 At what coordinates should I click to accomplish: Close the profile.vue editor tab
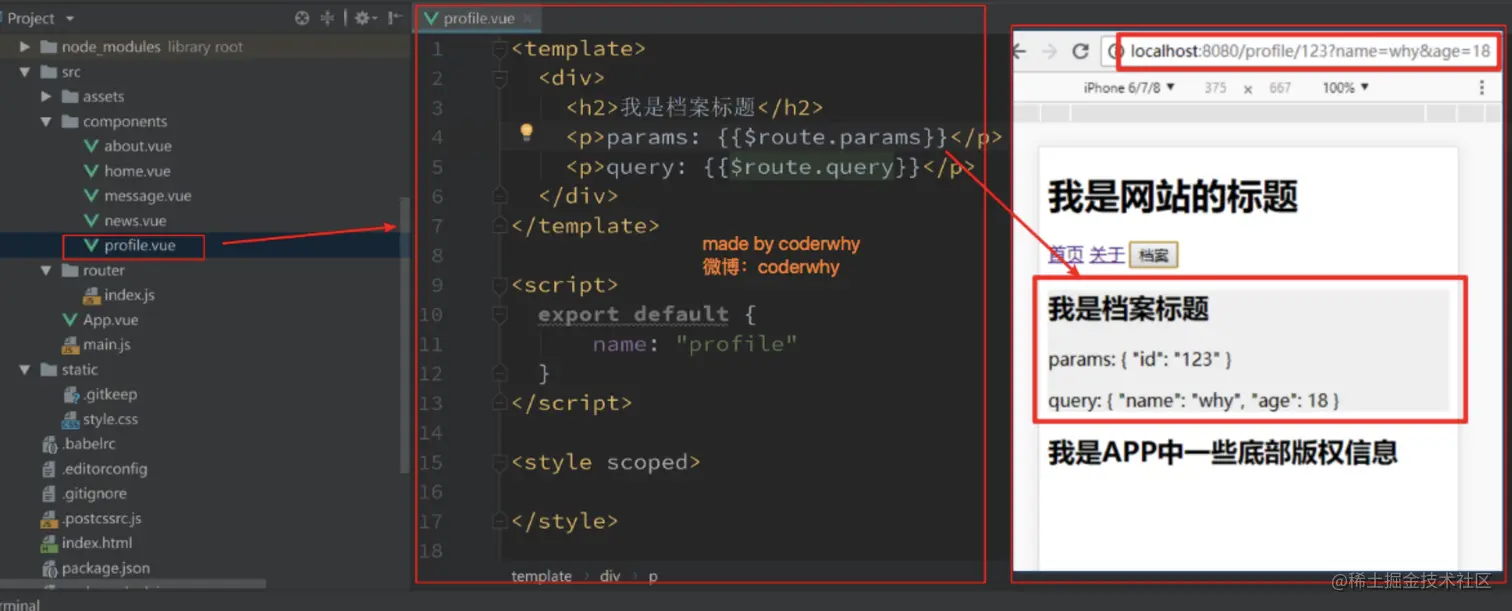527,18
